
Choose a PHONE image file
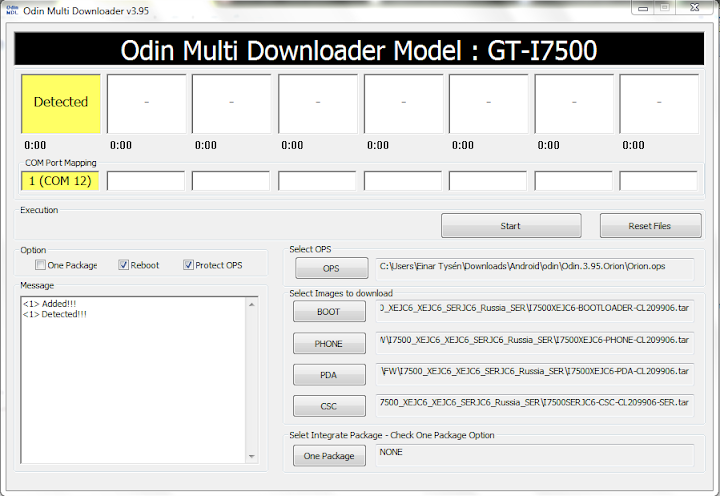pyautogui.click(x=329, y=343)
